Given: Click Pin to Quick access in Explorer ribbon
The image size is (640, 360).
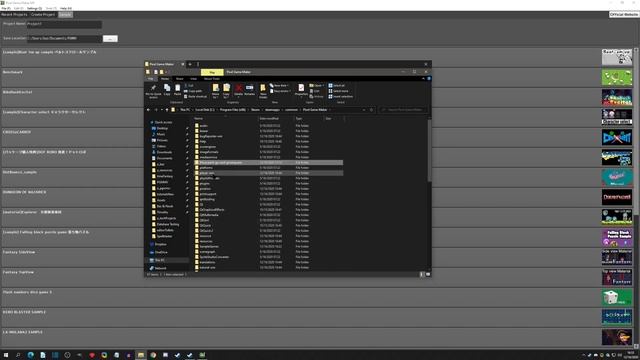Looking at the screenshot, I should [153, 91].
